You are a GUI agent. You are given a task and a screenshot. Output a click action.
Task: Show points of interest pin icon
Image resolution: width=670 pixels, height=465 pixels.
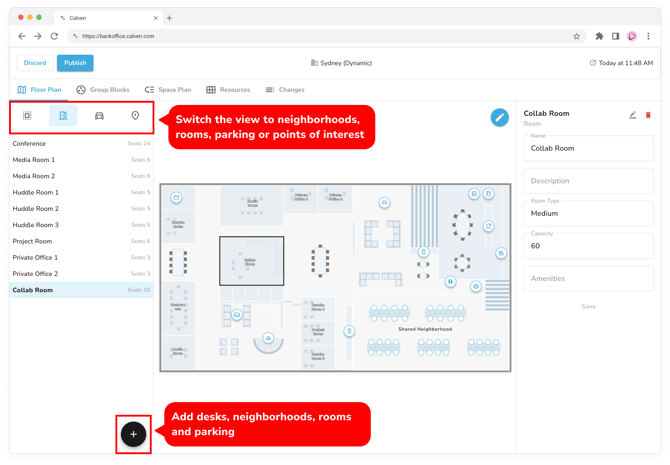pos(135,116)
